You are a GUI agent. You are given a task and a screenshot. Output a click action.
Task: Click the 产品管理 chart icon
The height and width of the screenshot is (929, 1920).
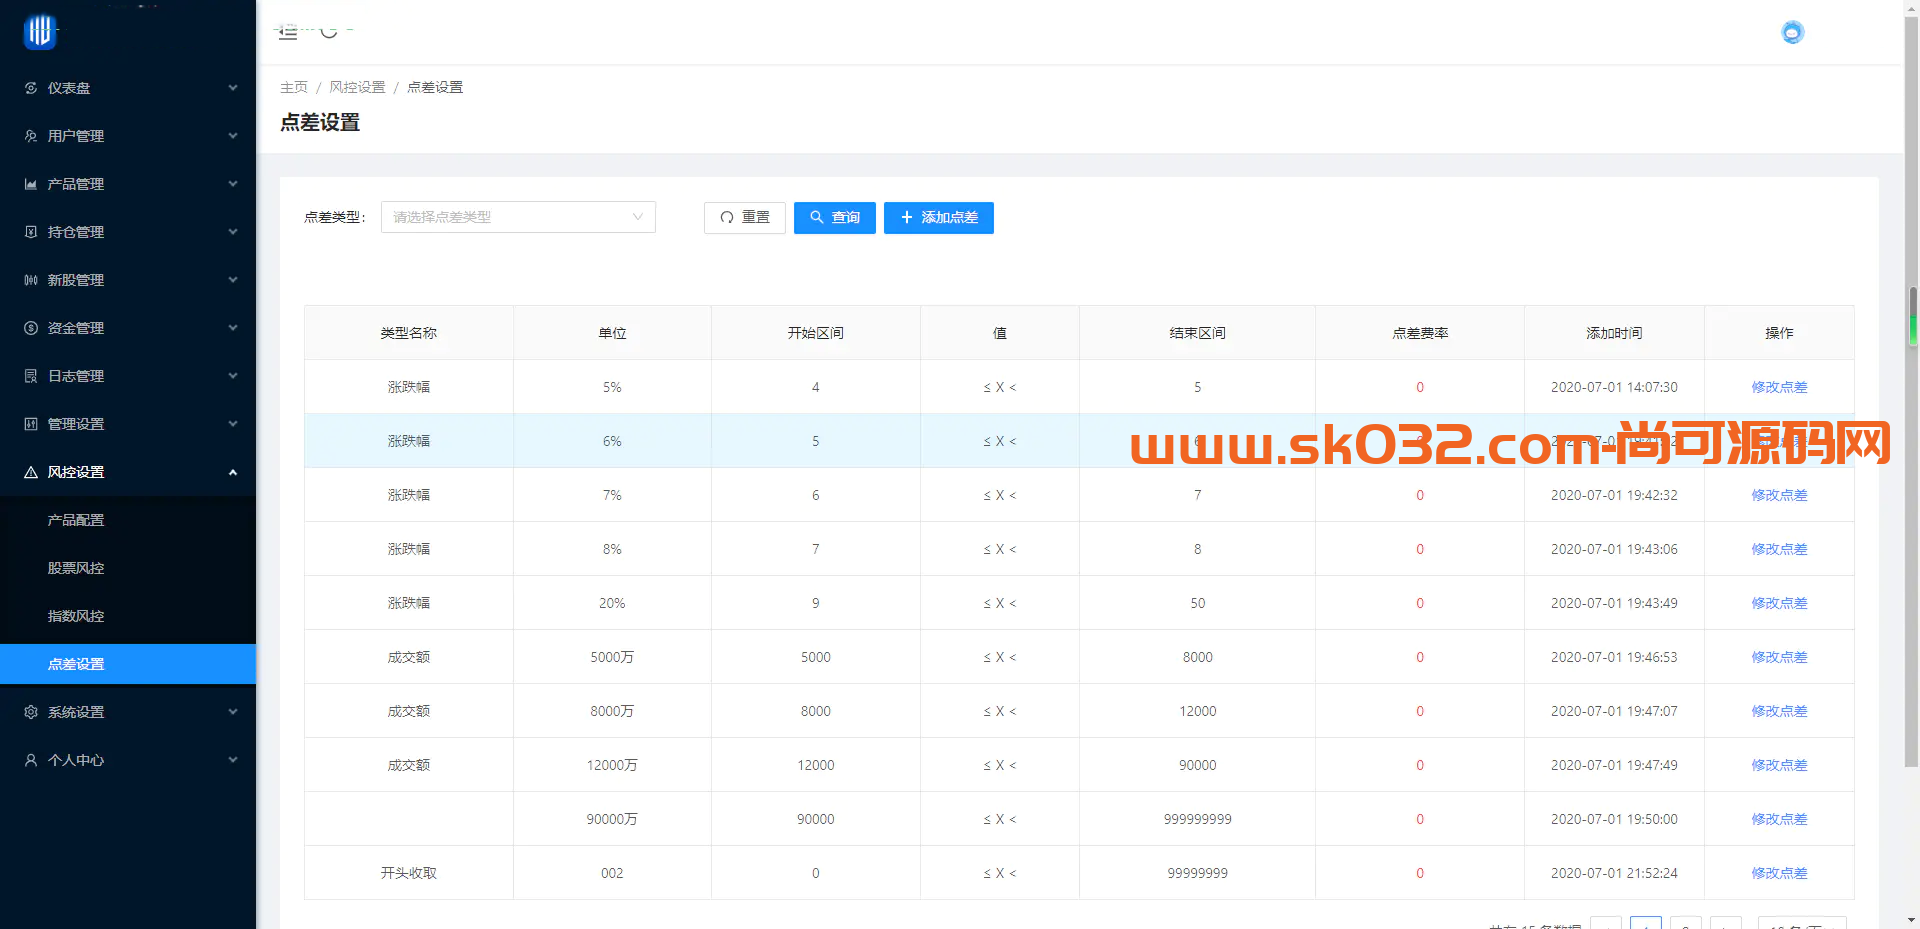[31, 184]
